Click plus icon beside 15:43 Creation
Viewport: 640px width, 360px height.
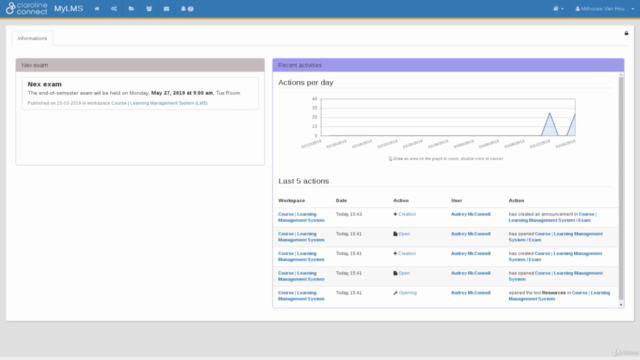(395, 214)
